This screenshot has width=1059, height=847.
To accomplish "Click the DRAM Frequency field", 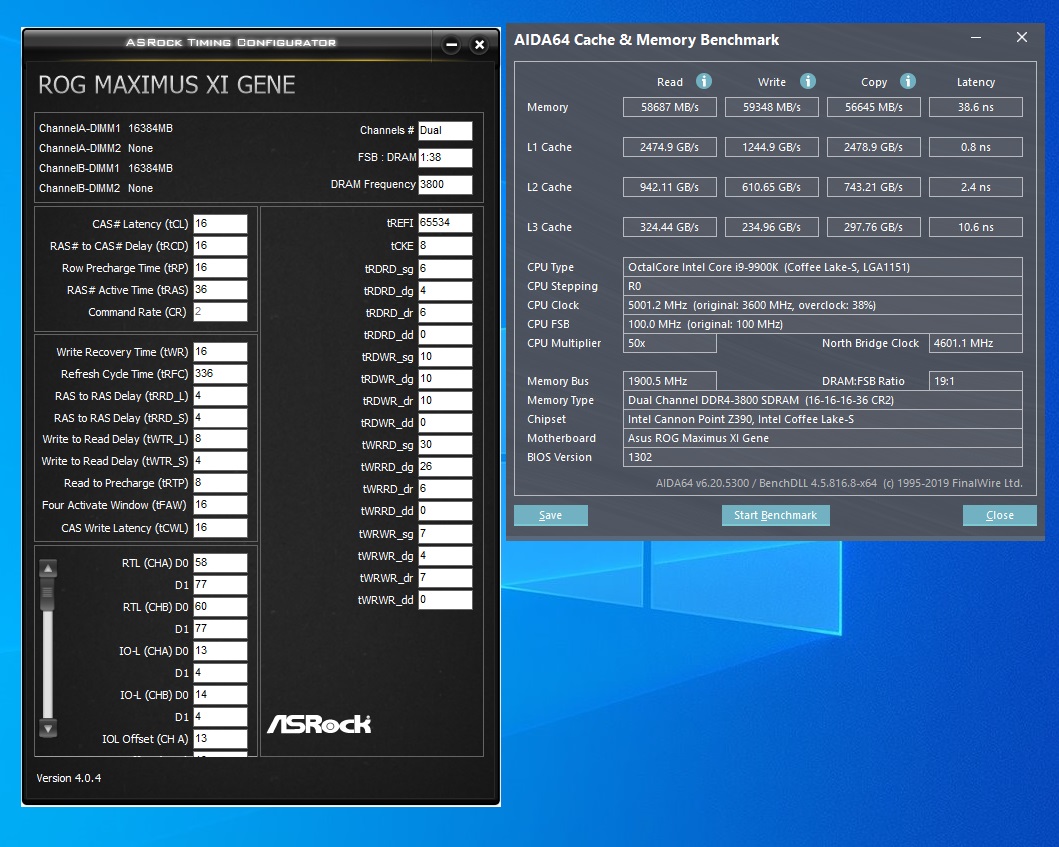I will (x=445, y=184).
